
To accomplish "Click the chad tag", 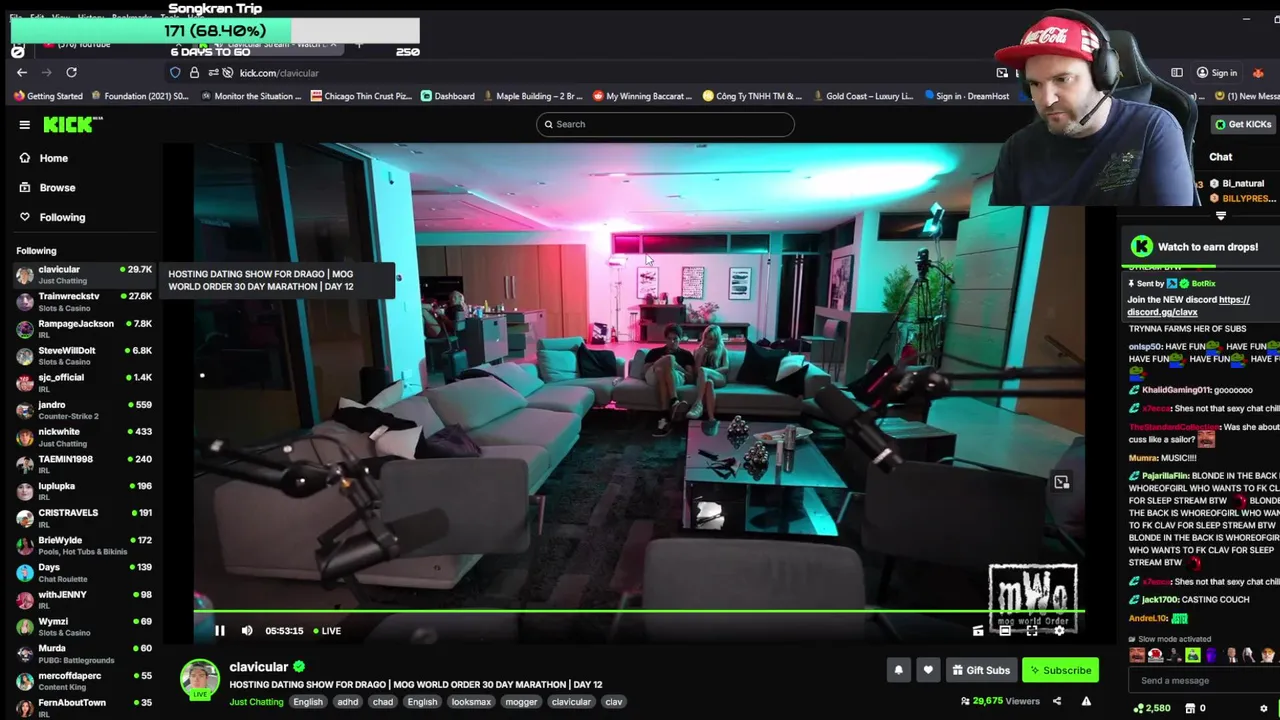I will [x=383, y=702].
